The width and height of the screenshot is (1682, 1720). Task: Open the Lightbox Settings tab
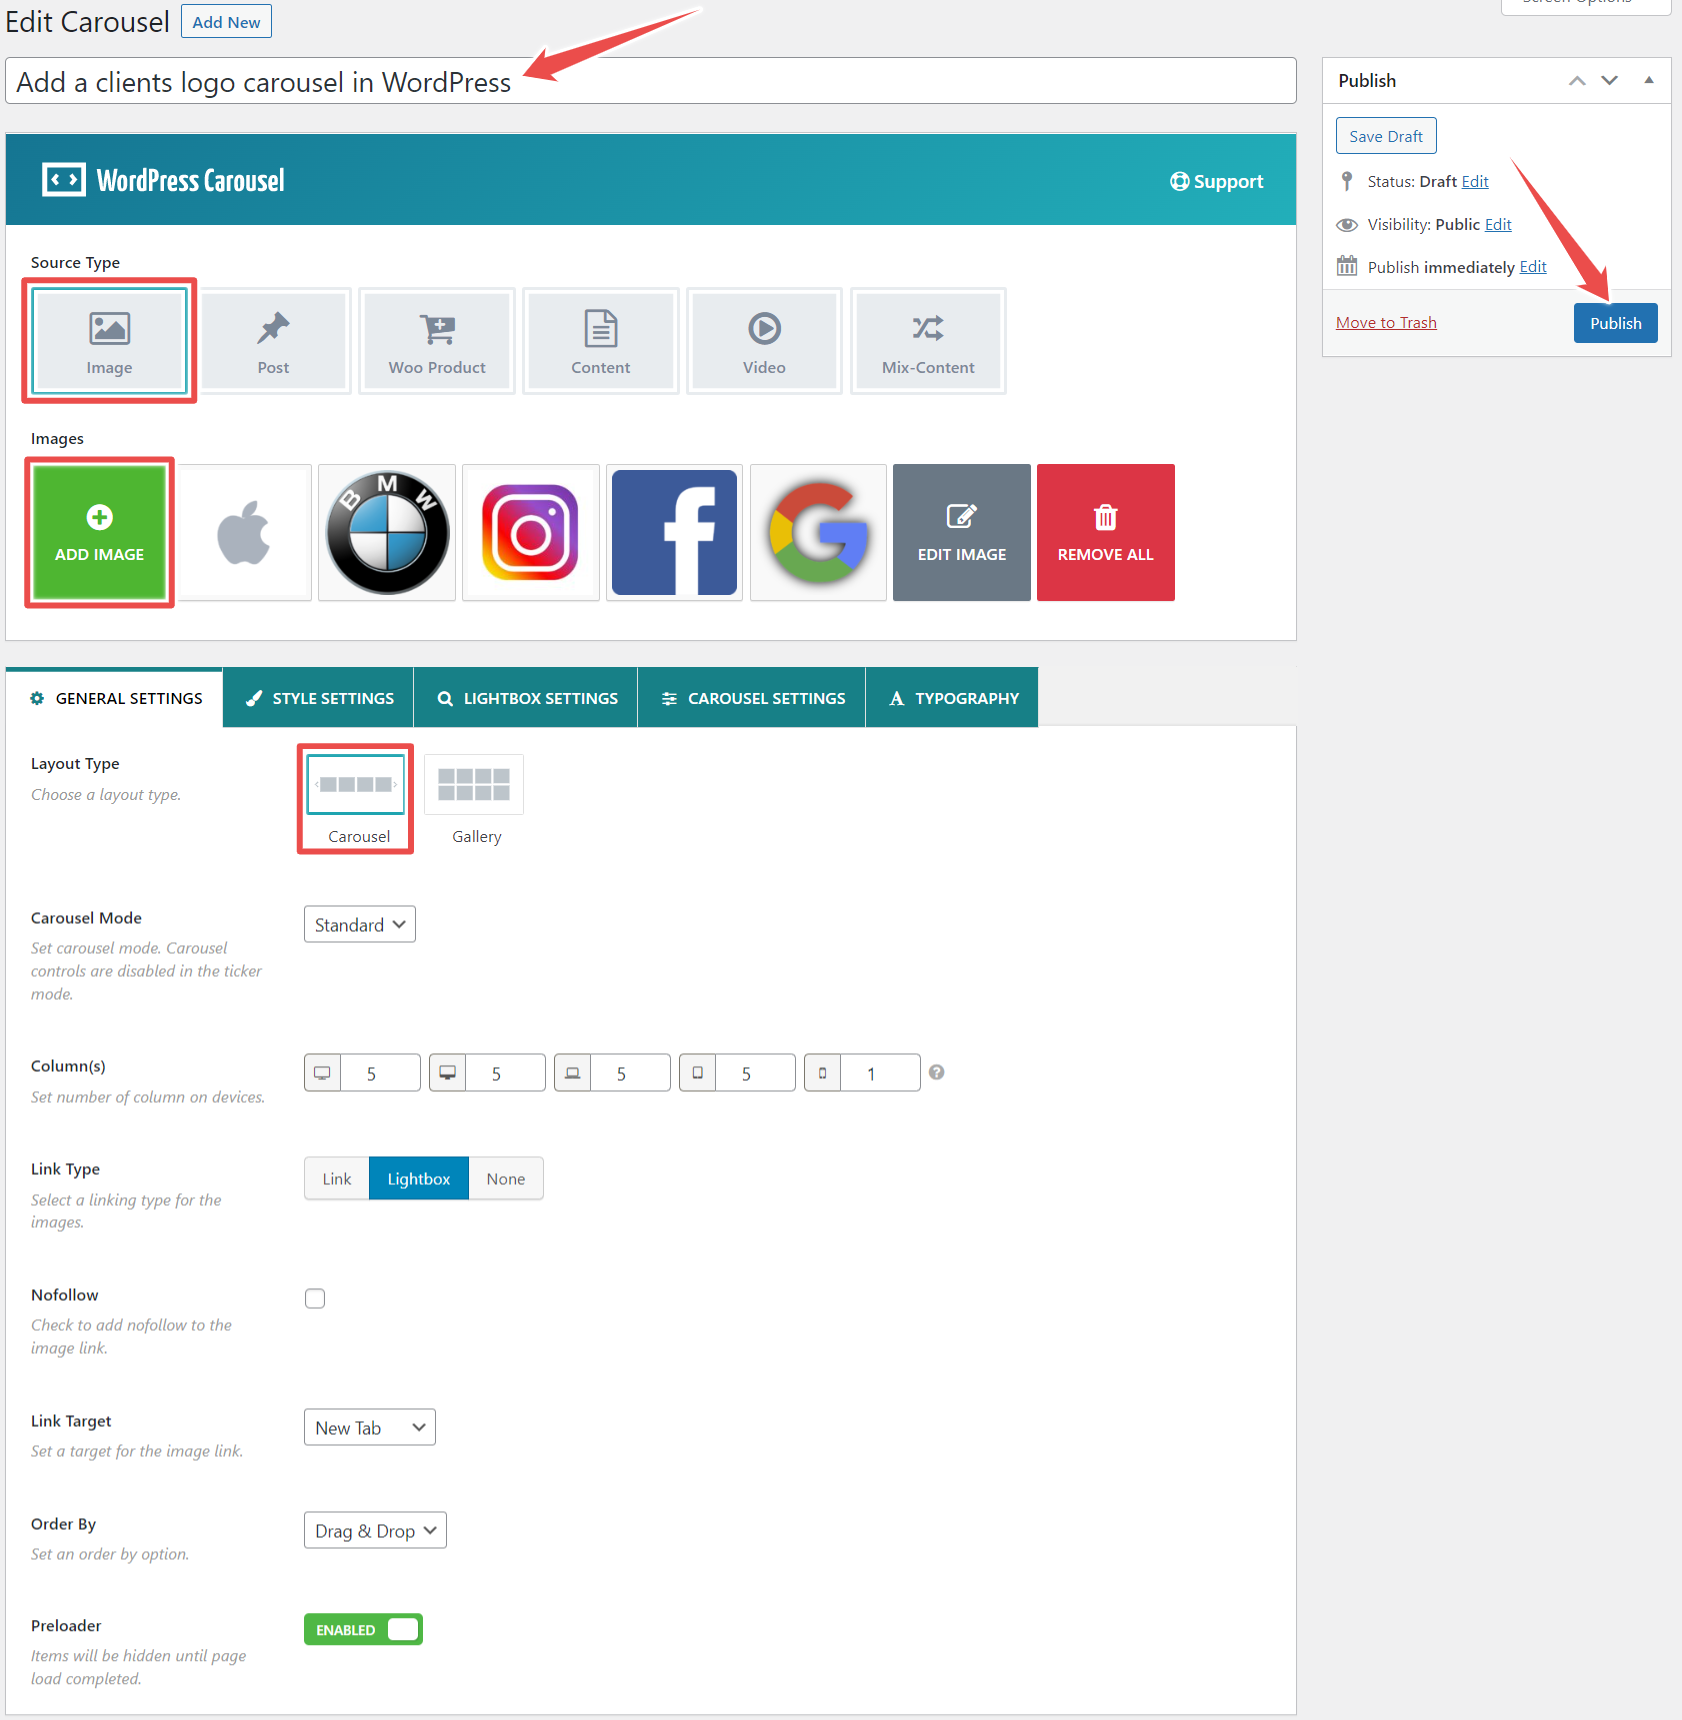tap(527, 698)
